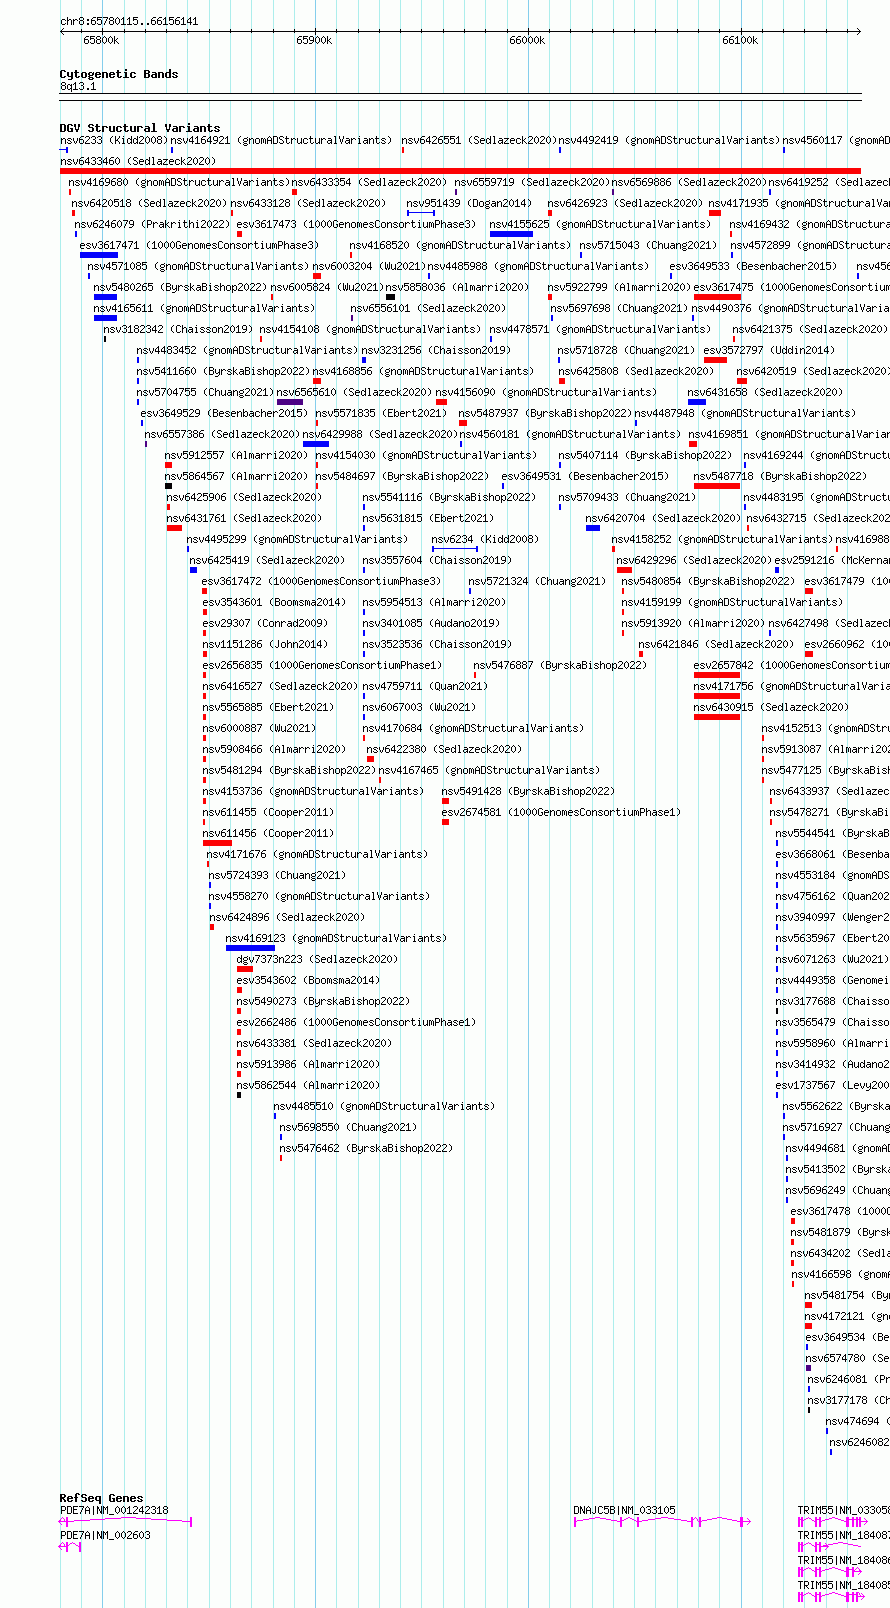Select label esv3543602 (Boomsma2014)
The width and height of the screenshot is (890, 1608).
click(x=308, y=980)
